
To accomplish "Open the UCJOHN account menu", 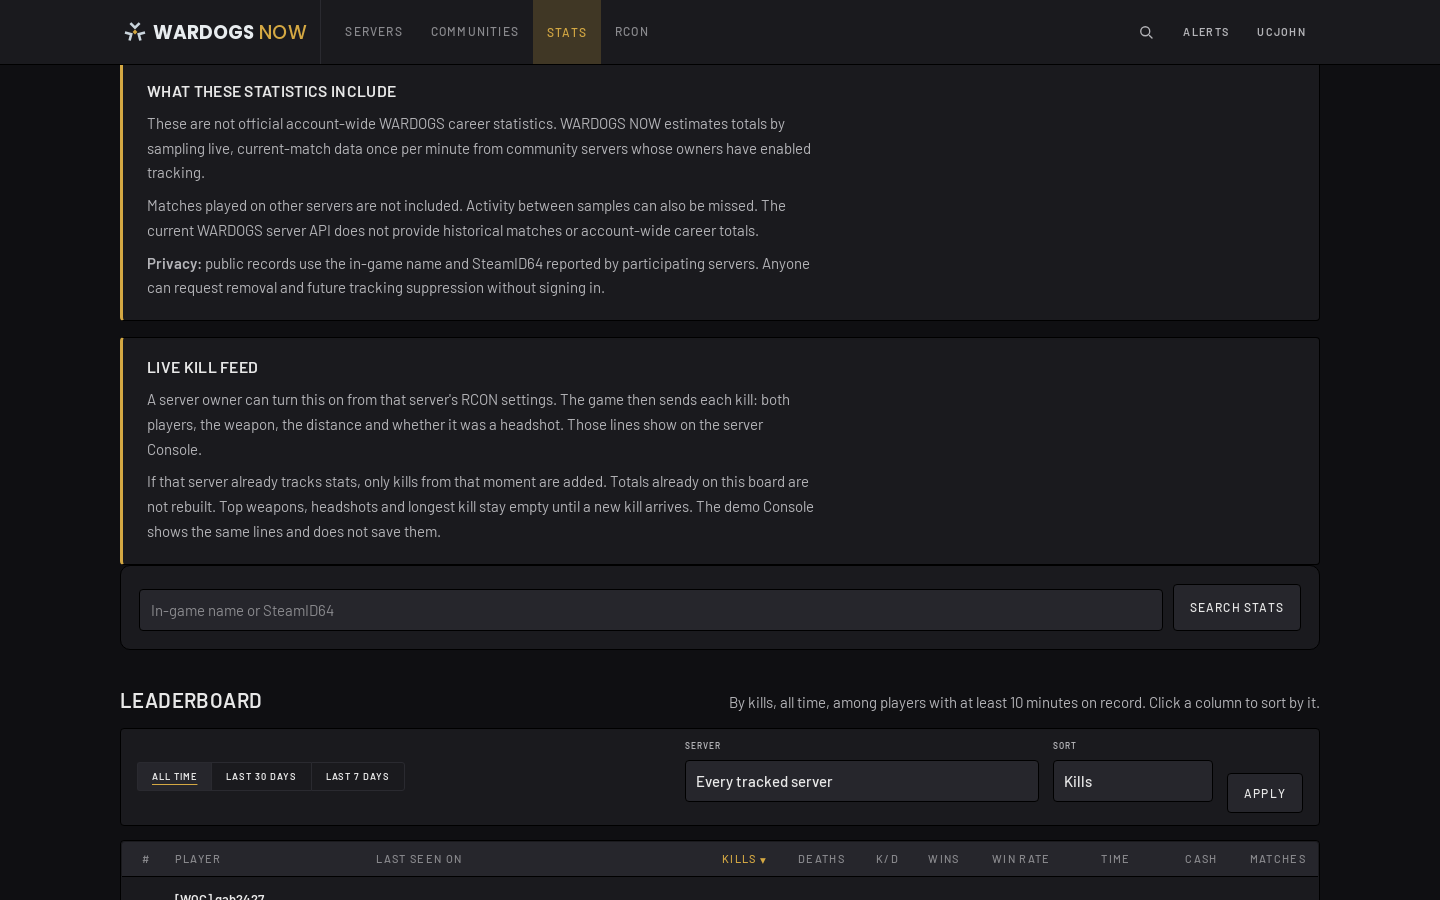I will pos(1281,32).
